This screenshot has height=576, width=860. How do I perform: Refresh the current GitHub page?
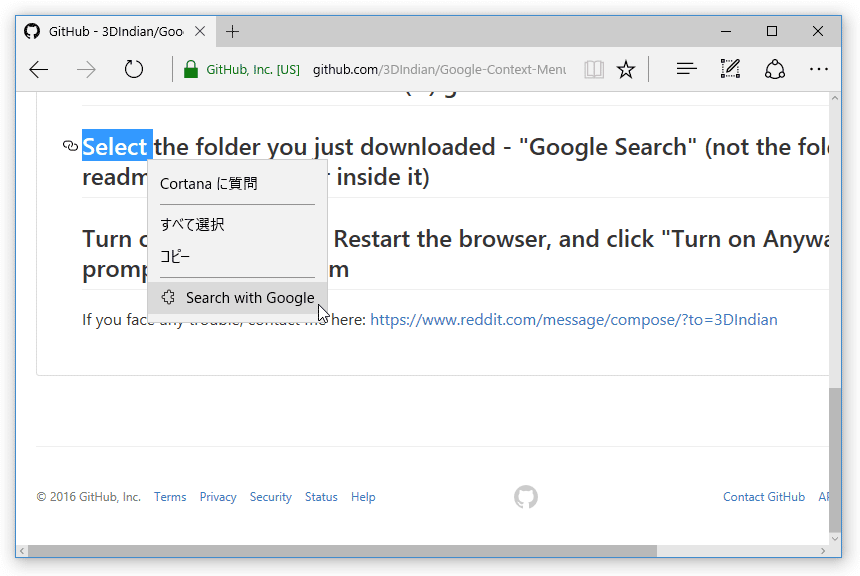coord(133,70)
